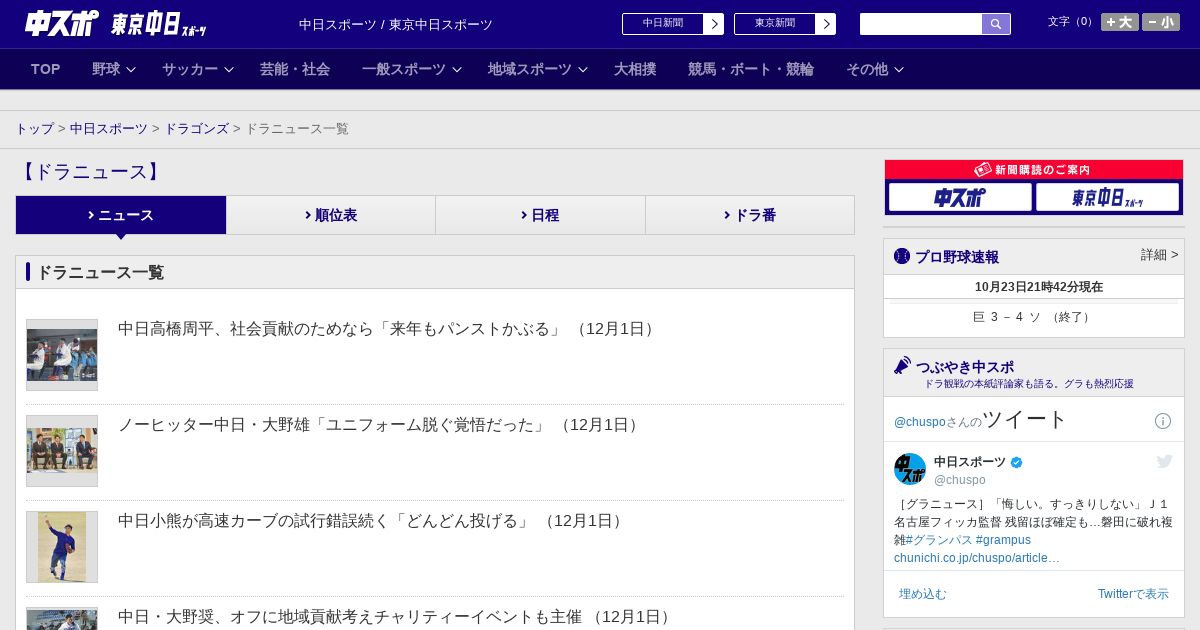This screenshot has height=630, width=1200.
Task: Click the 中スポ subscription banner button
Action: coord(960,197)
